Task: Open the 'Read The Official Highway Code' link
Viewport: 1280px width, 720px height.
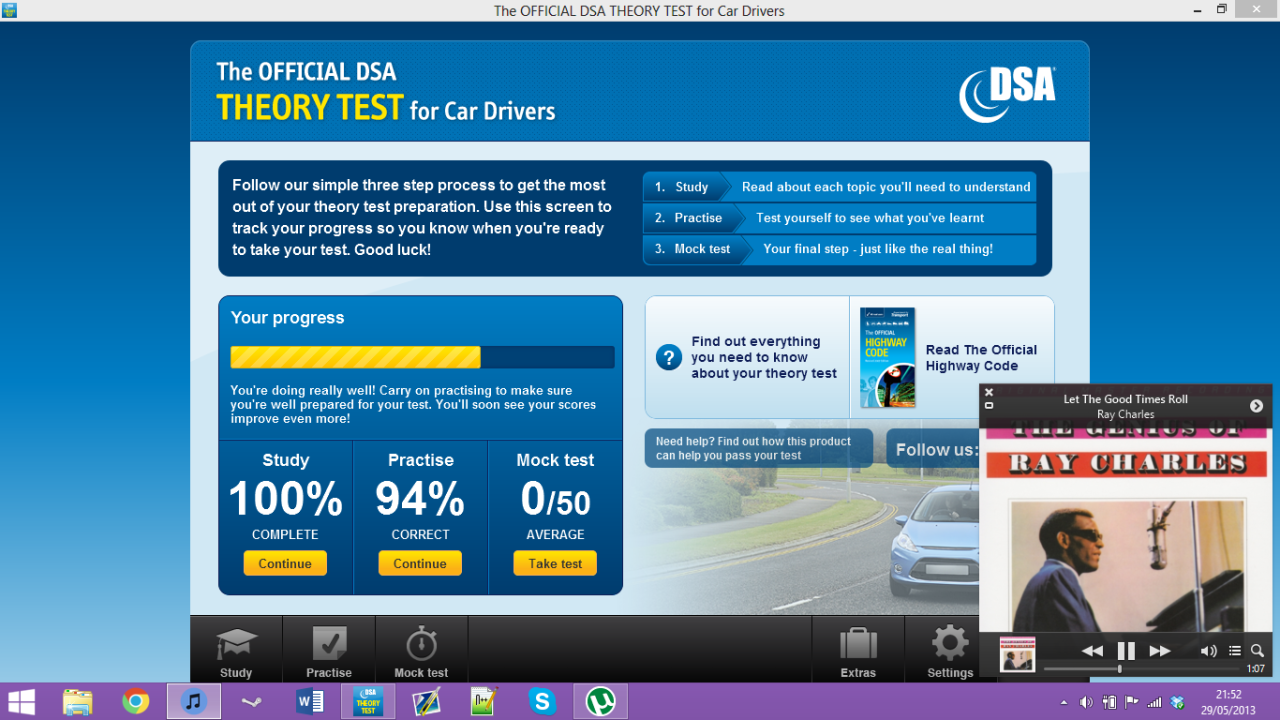Action: (981, 357)
